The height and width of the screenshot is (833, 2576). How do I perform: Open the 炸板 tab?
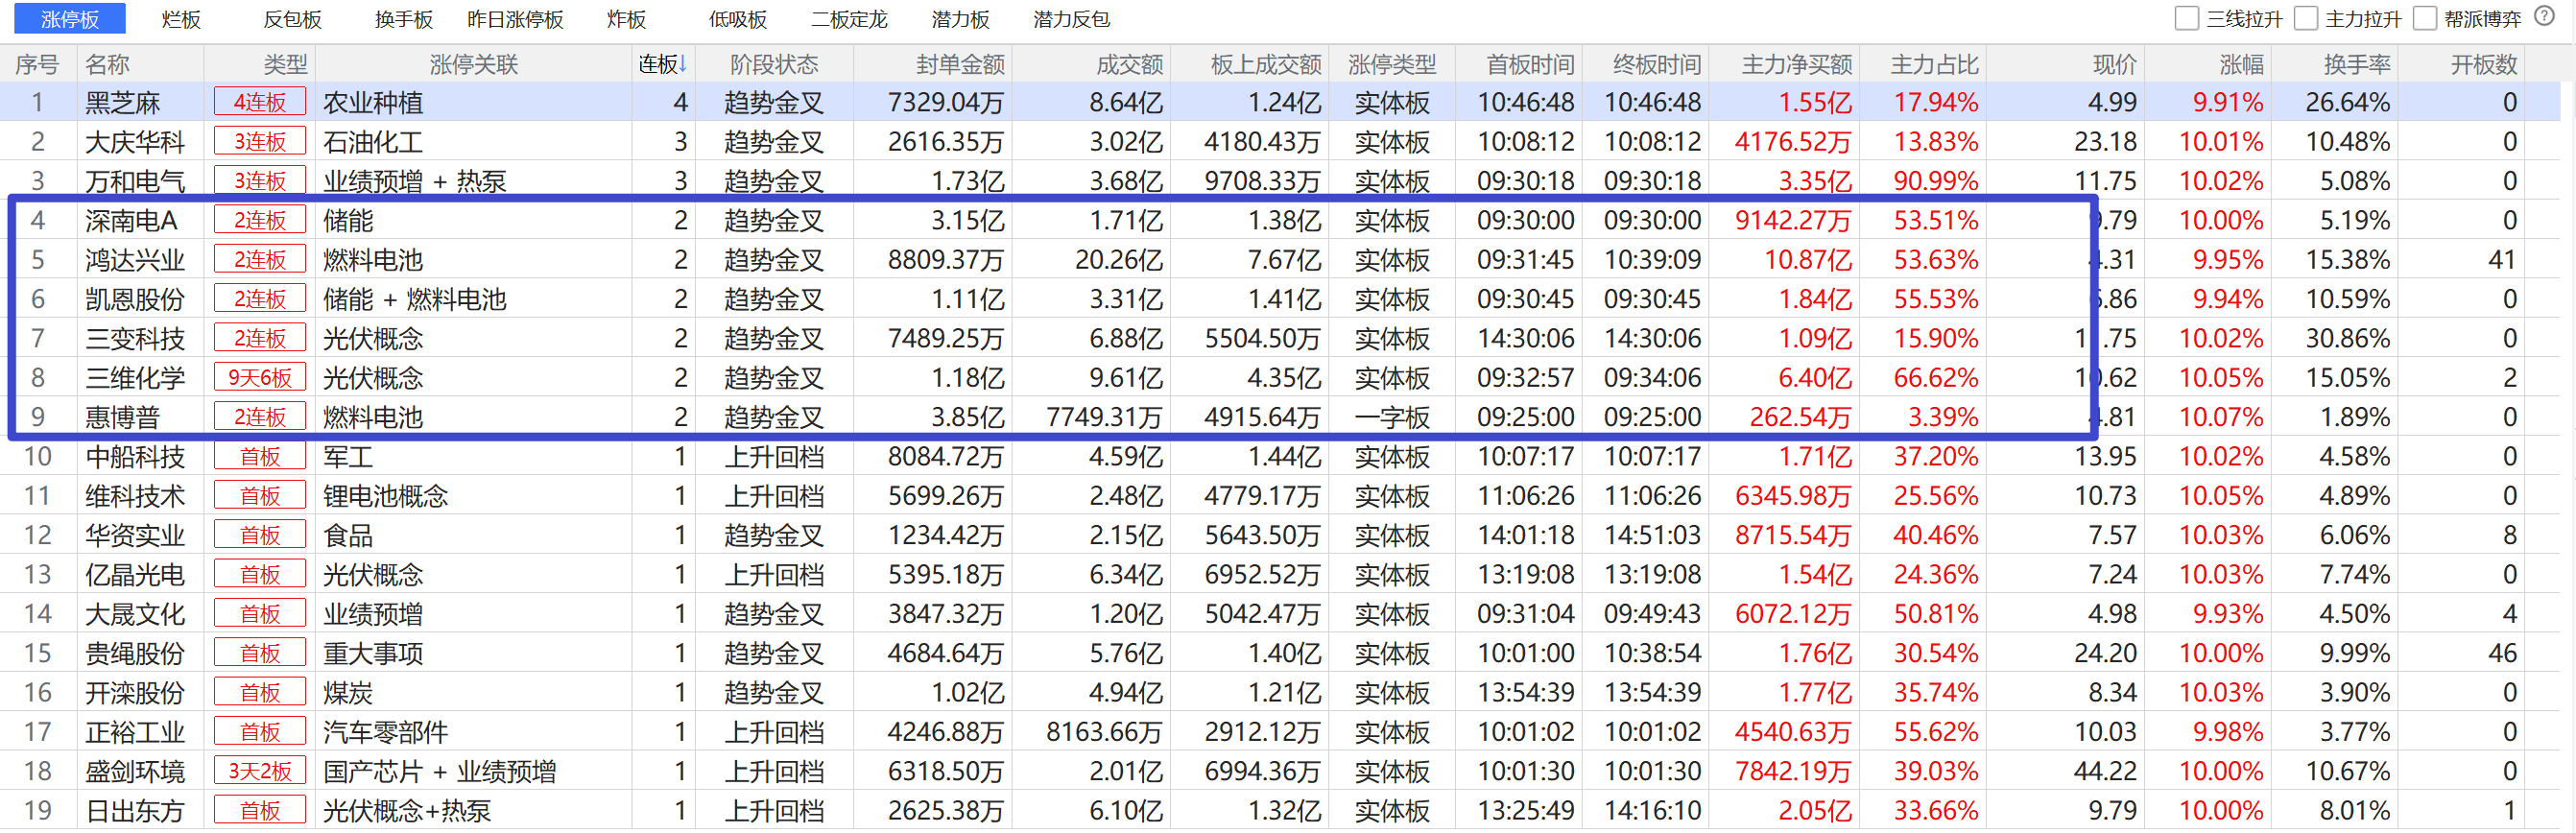[627, 19]
